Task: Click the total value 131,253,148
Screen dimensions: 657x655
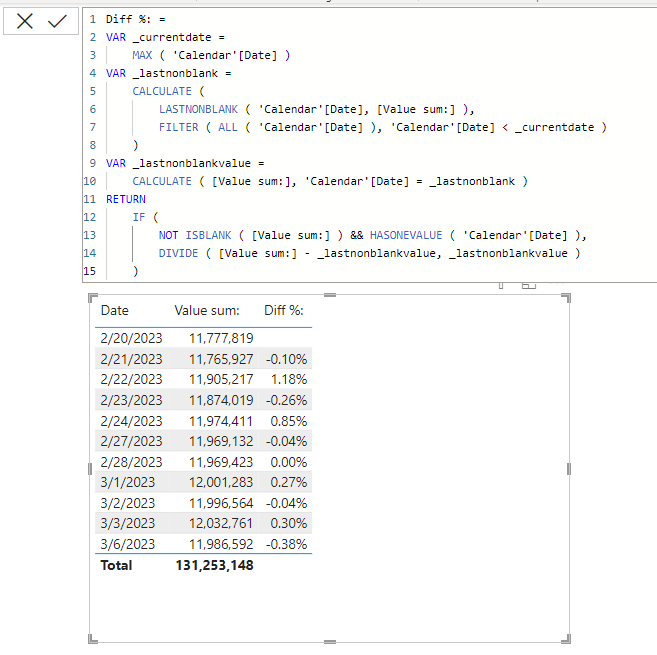Action: [215, 565]
